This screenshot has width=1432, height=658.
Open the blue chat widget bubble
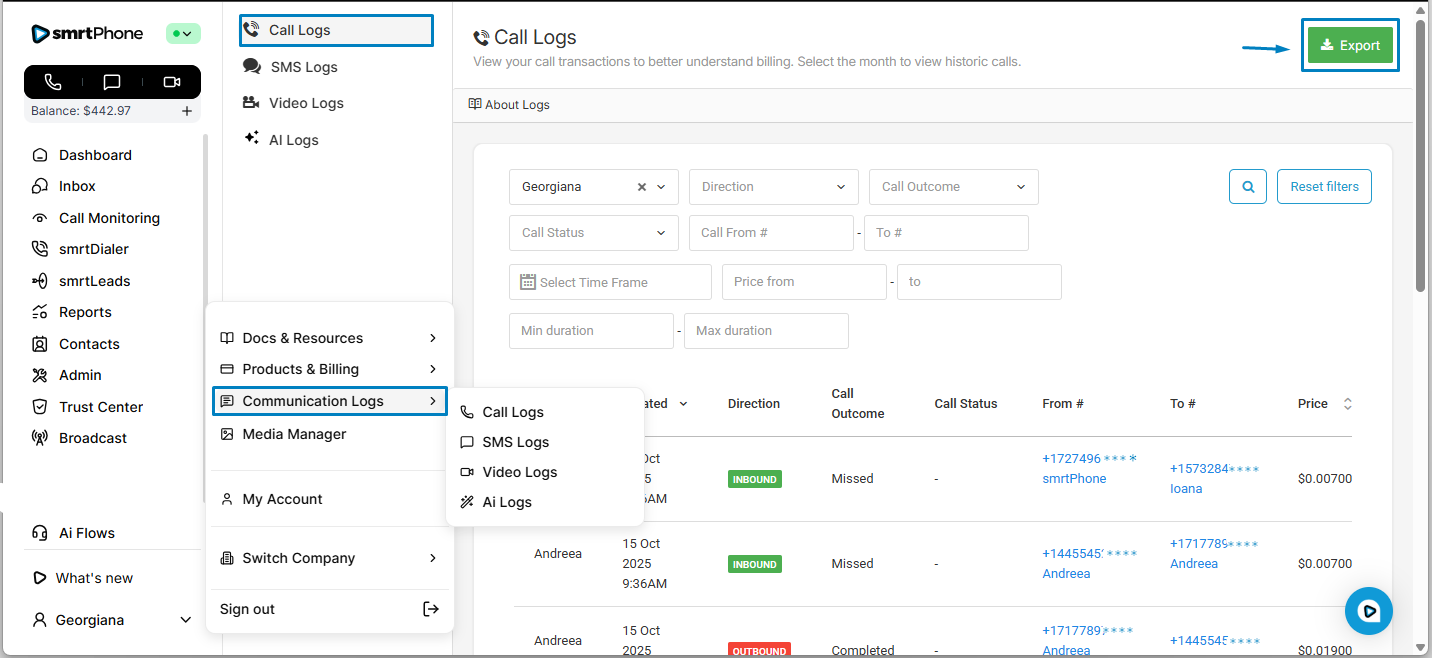click(1368, 610)
